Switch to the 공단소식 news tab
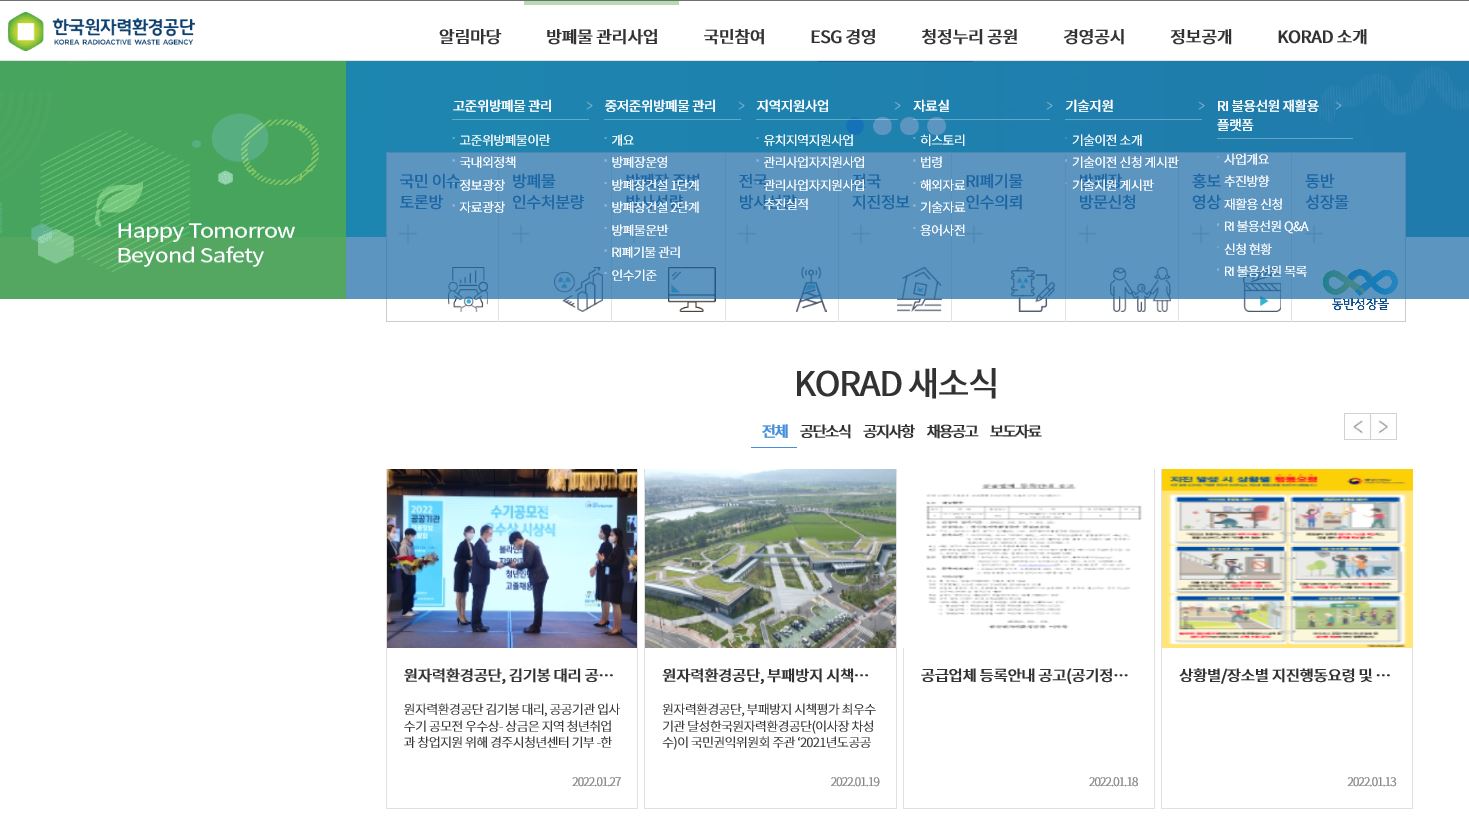Viewport: 1469px width, 836px height. [x=825, y=431]
